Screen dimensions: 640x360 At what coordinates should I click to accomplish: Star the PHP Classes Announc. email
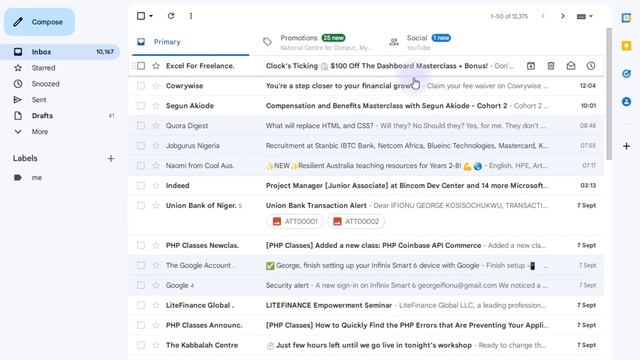[x=156, y=325]
